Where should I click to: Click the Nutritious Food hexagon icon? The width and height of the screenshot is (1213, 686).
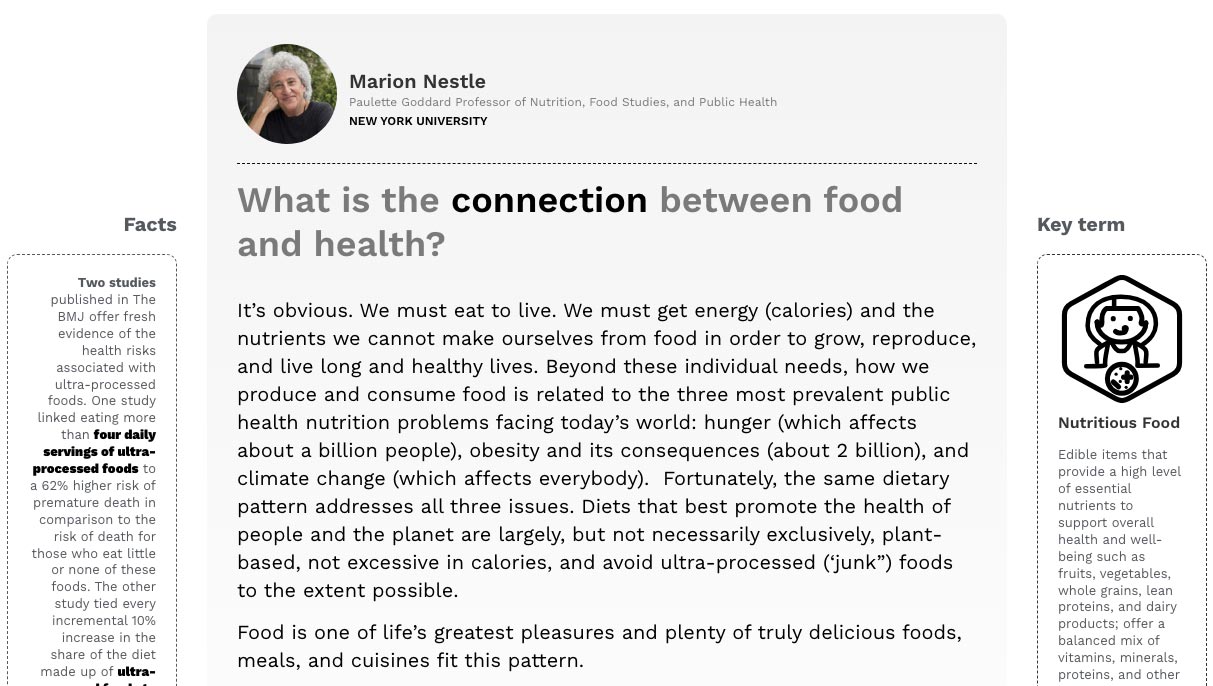click(1121, 339)
